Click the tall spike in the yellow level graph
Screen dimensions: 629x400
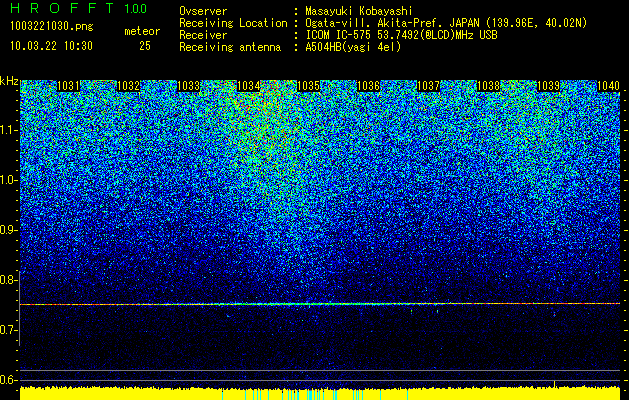click(555, 384)
